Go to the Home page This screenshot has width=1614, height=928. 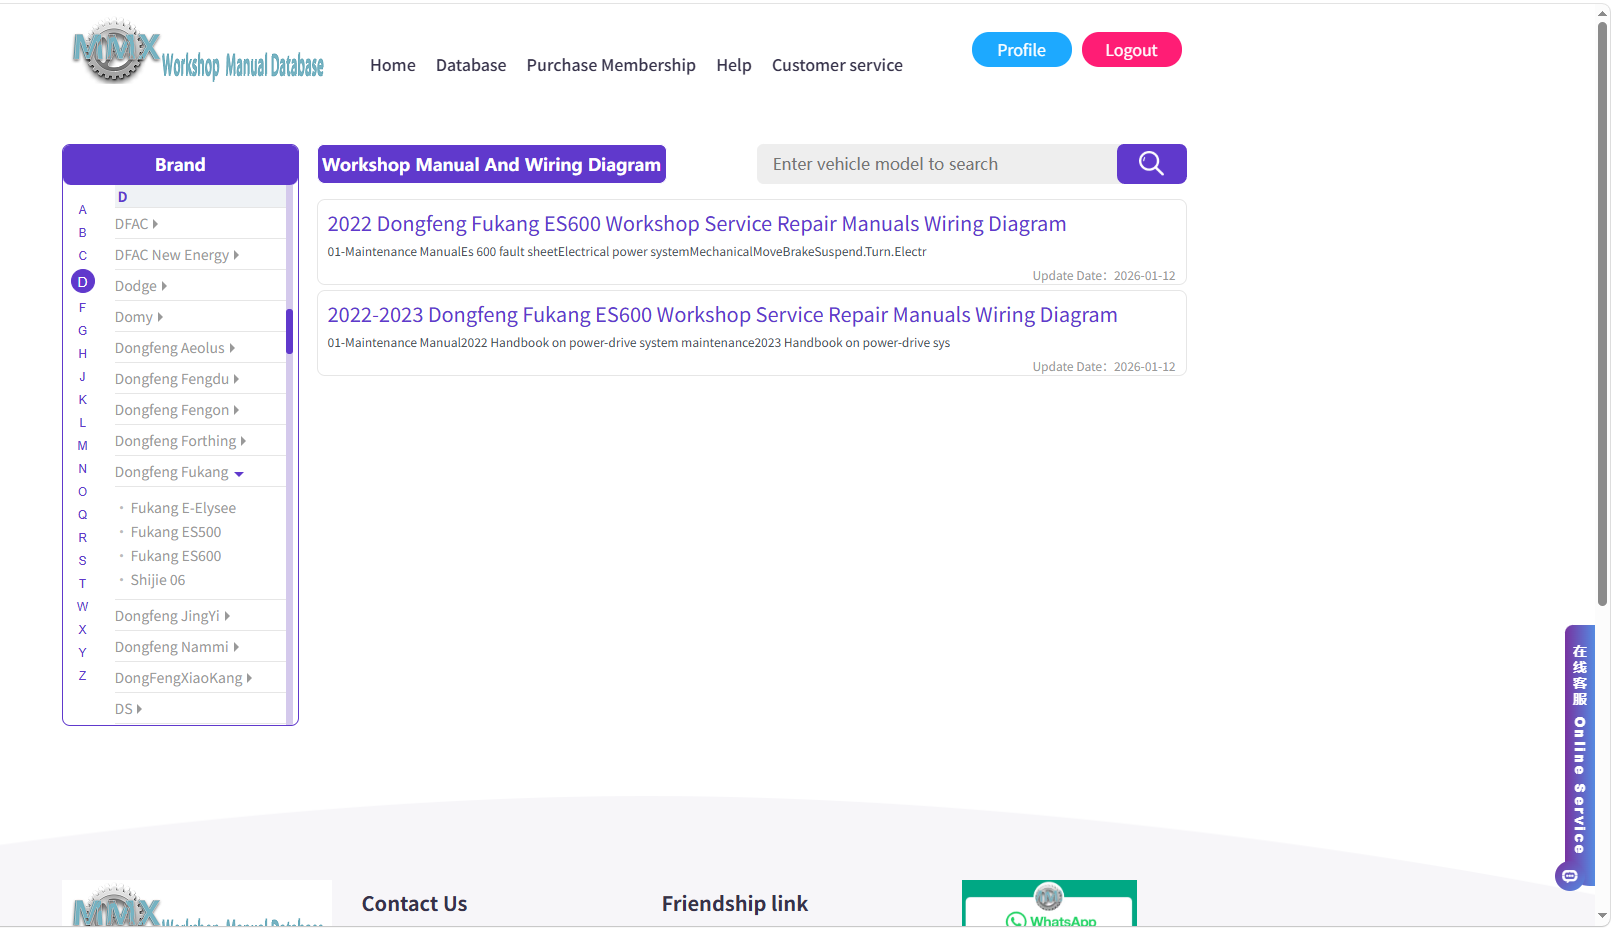pos(393,65)
